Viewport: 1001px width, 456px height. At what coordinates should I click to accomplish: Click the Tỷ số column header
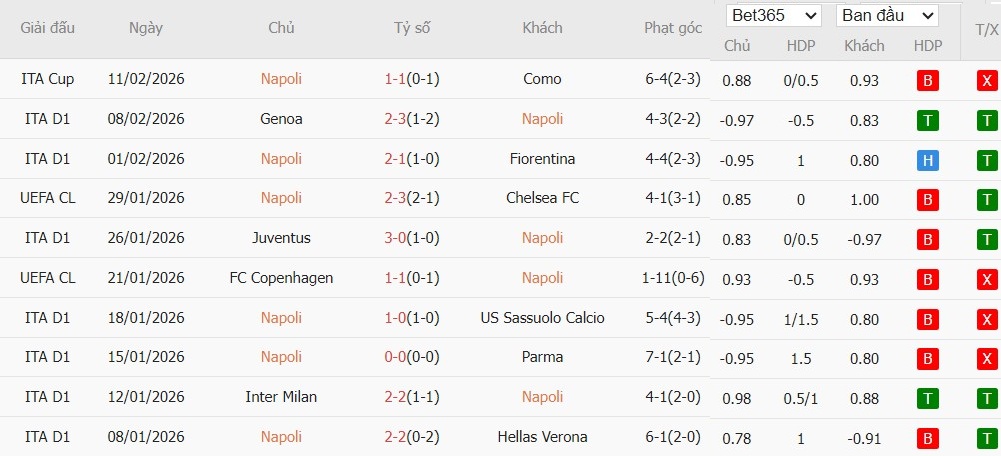tap(412, 28)
